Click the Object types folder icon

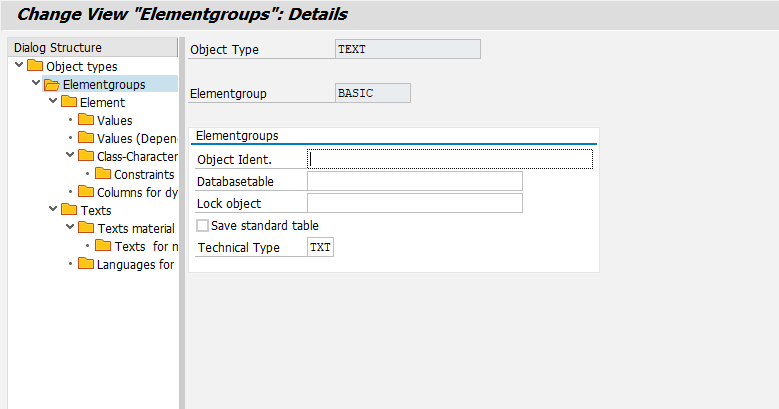click(36, 66)
